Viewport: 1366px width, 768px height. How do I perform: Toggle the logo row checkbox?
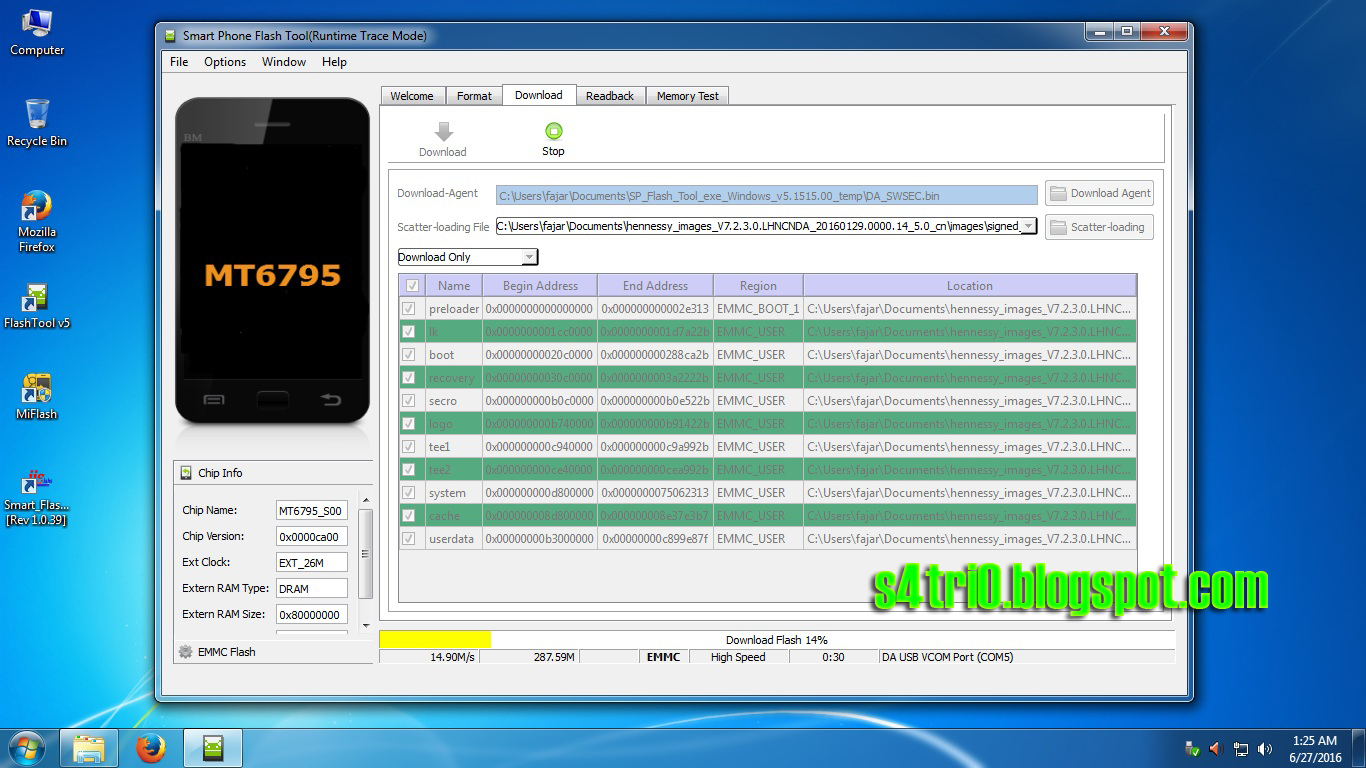pyautogui.click(x=409, y=424)
